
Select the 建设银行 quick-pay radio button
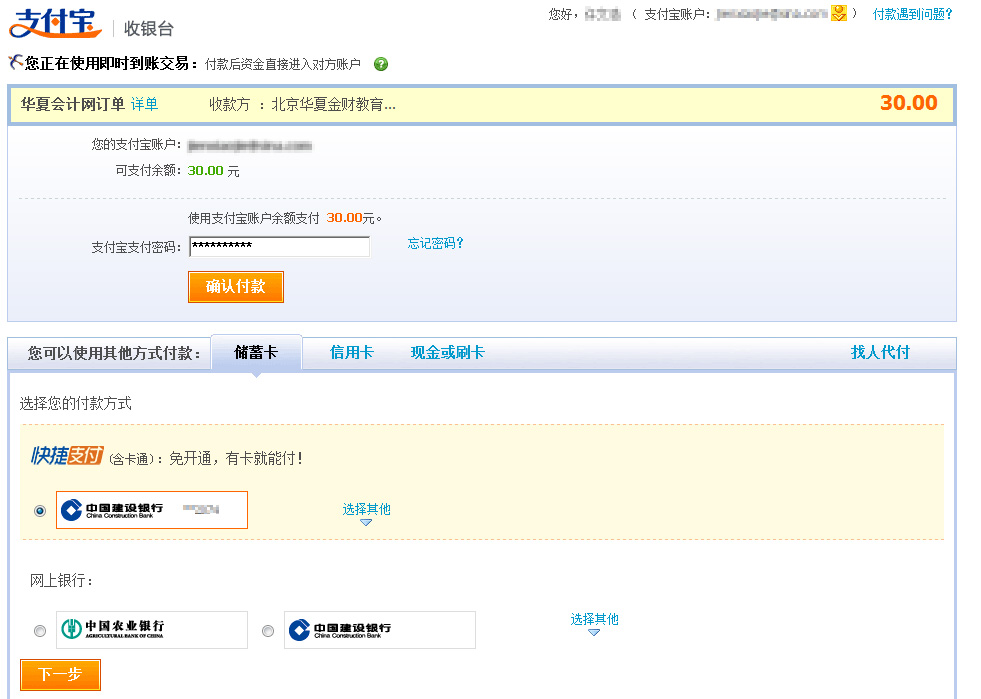pos(40,511)
